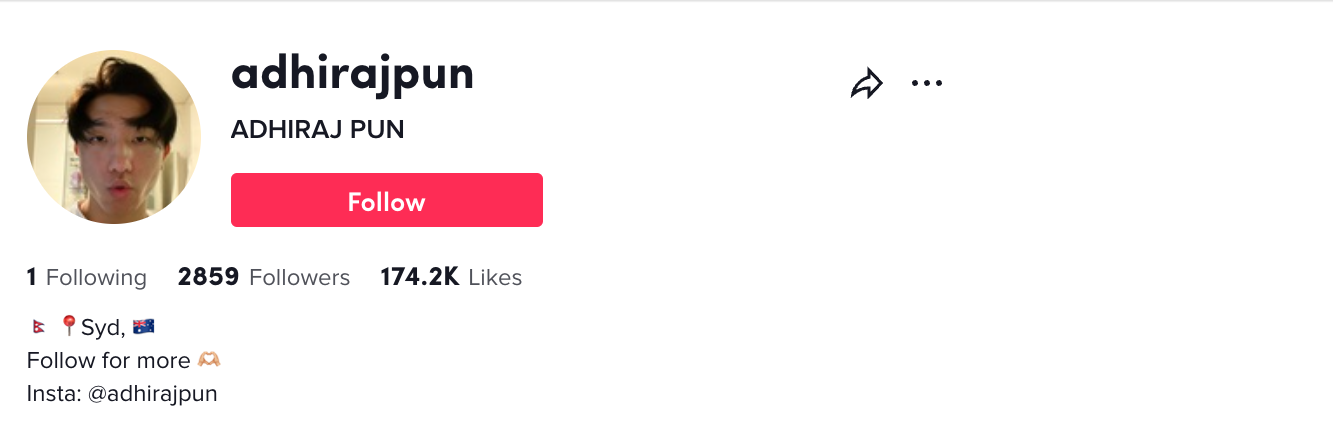The height and width of the screenshot is (444, 1333).
Task: Click the @adhirajpun Insta handle in bio
Action: coord(153,394)
